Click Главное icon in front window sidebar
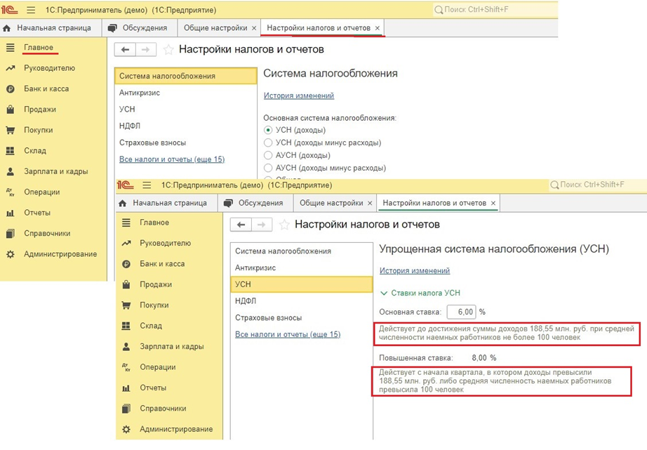 126,223
